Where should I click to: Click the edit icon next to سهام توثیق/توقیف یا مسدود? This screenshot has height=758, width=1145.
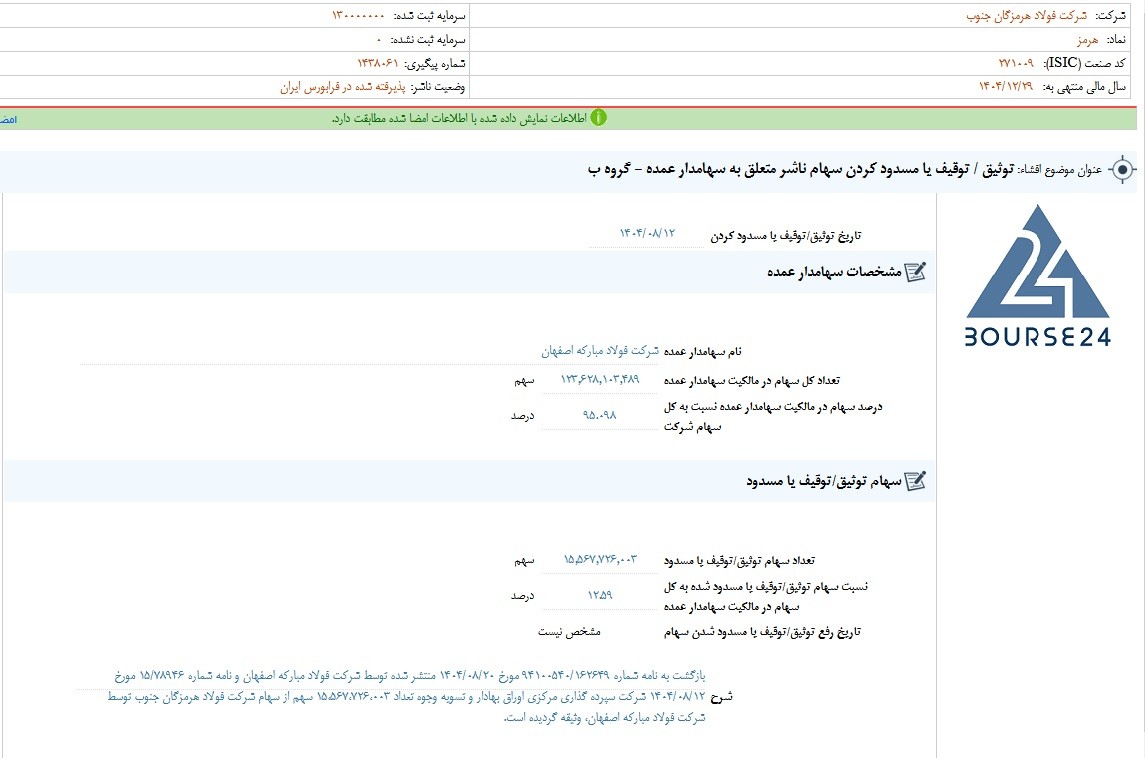[x=915, y=481]
